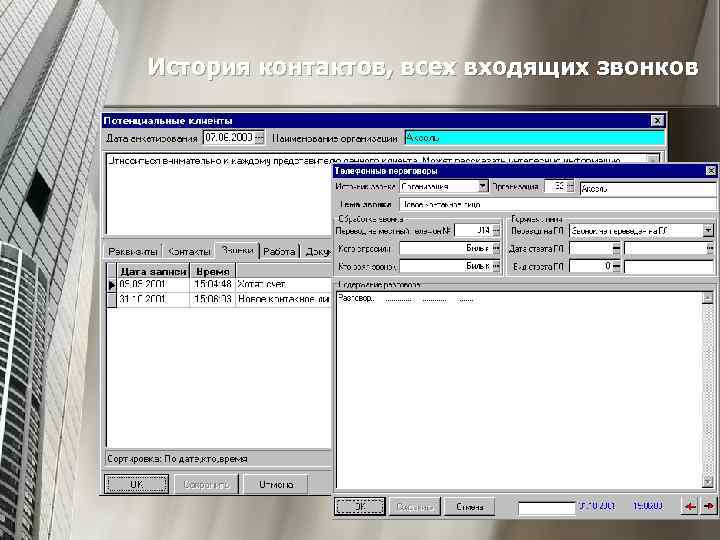The image size is (720, 540).
Task: Focus 'Ассоль' field in 'Телефонные переговоры'
Action: point(647,188)
